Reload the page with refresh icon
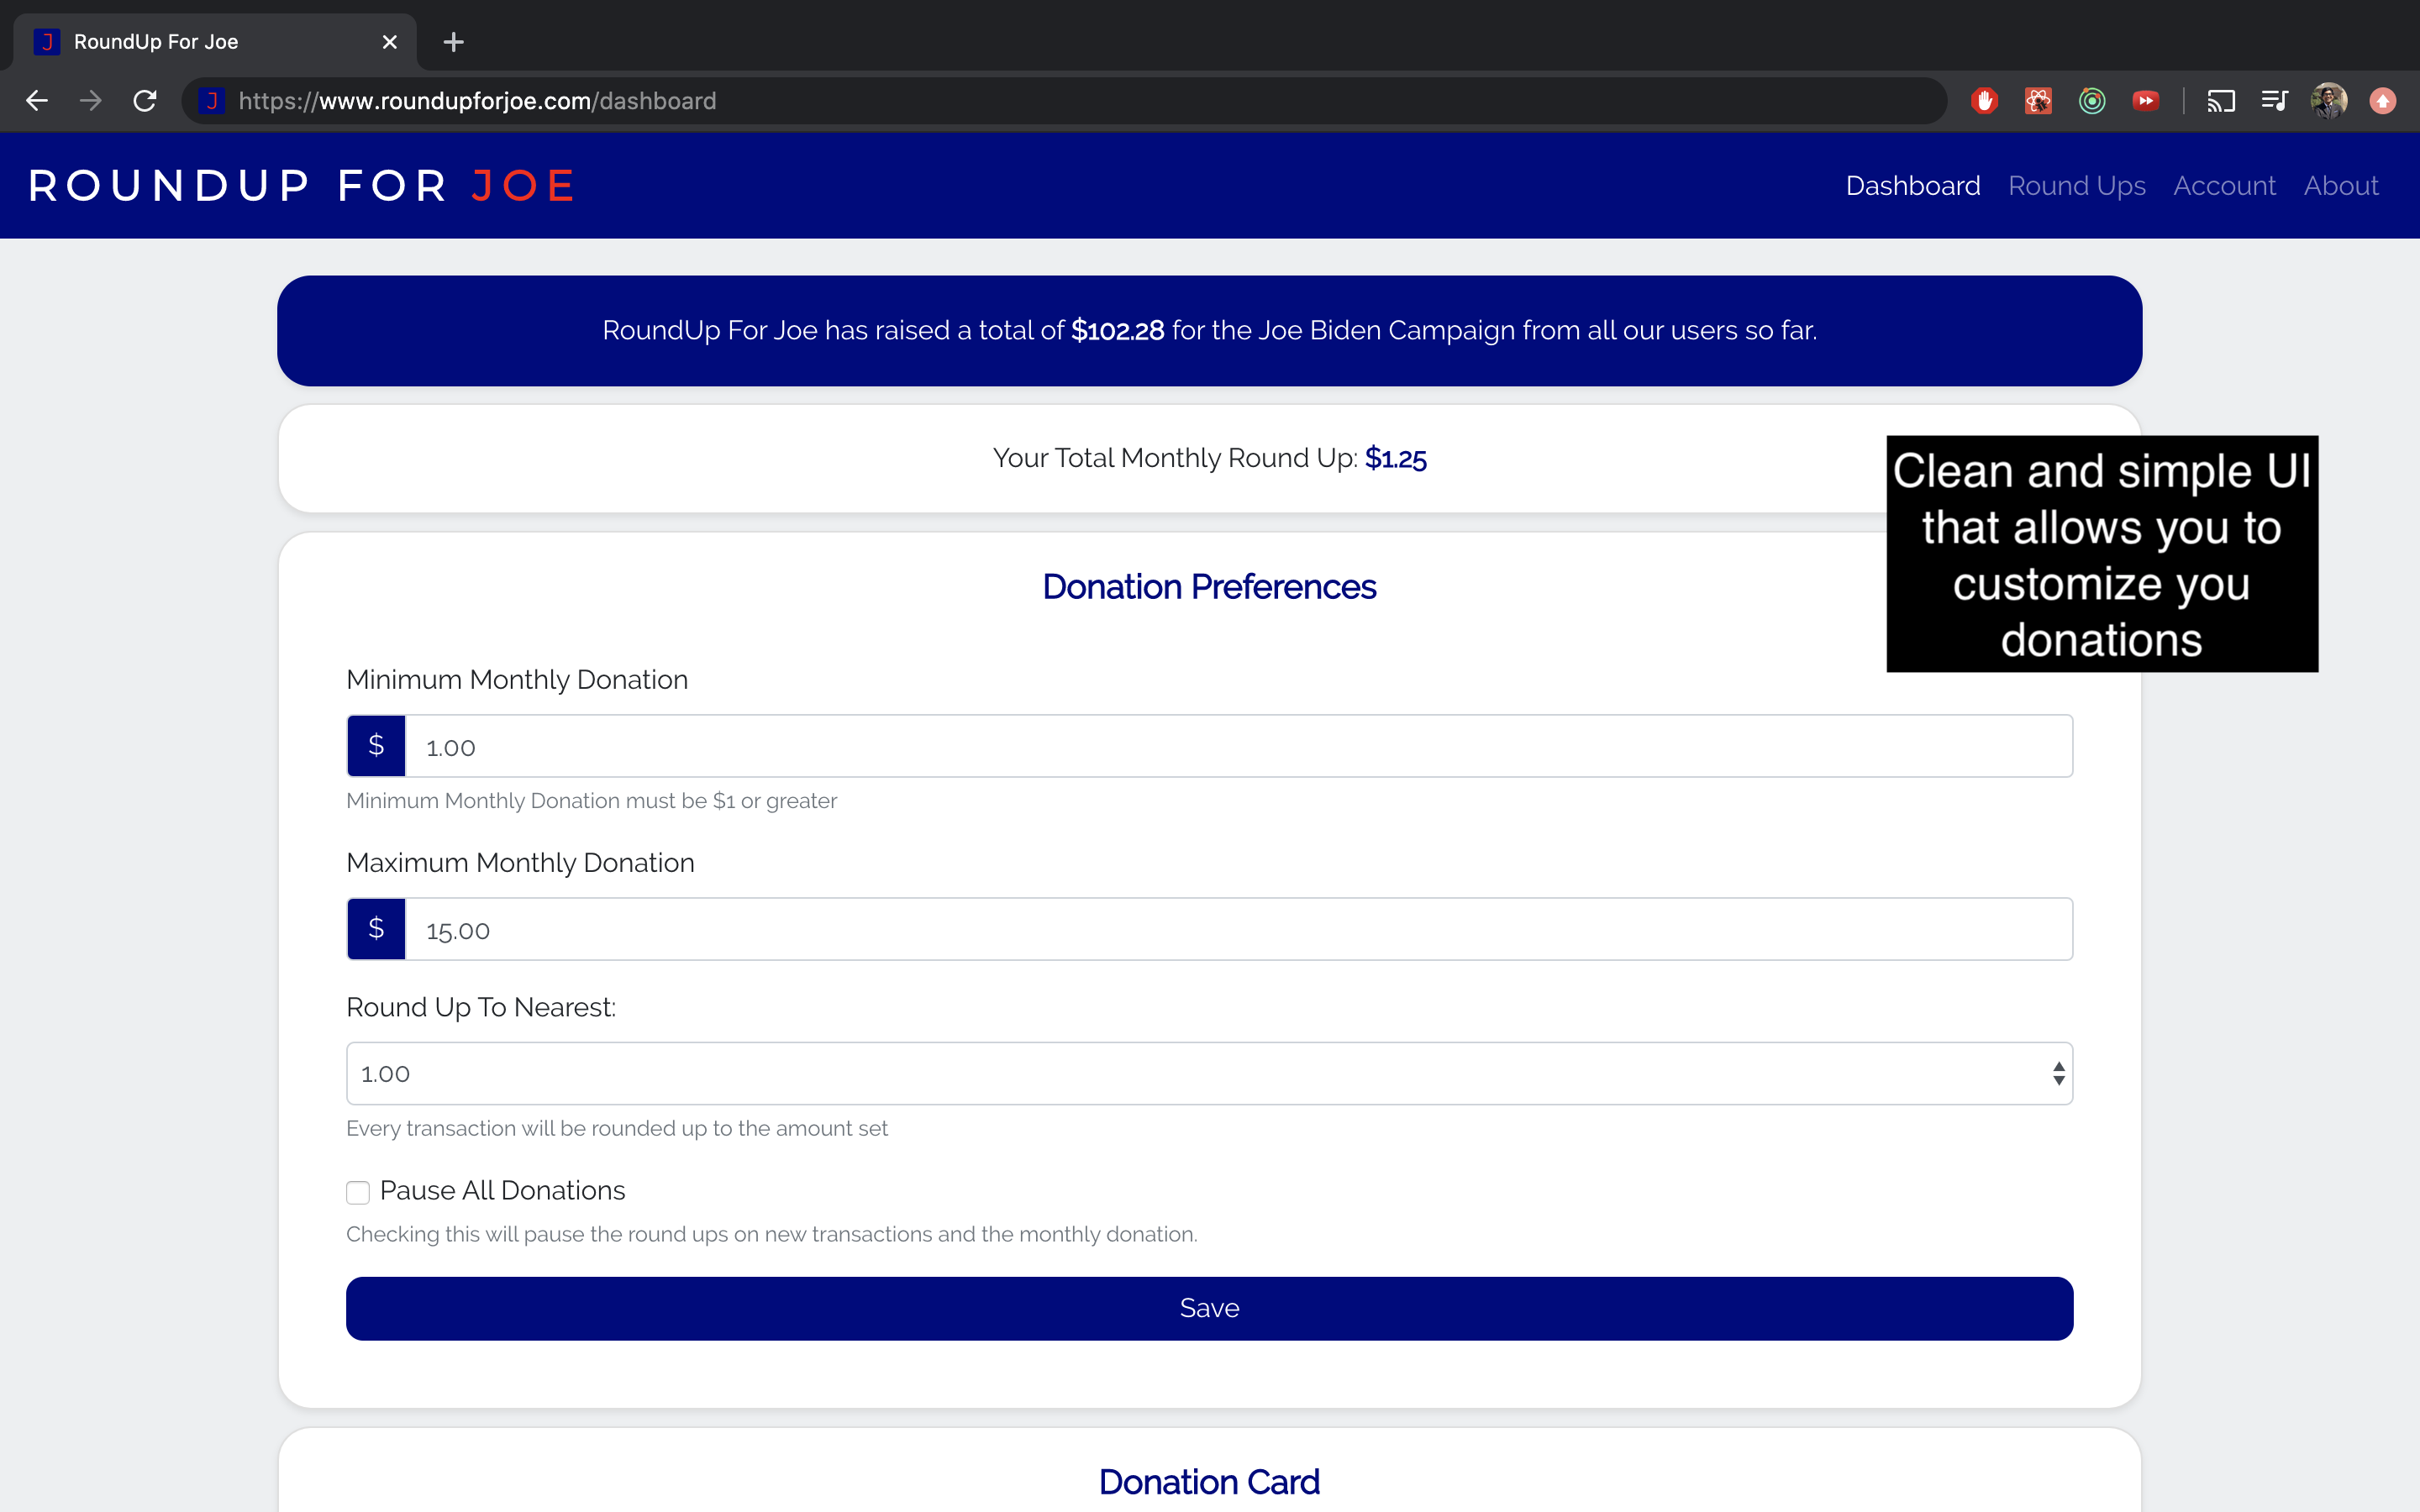Image resolution: width=2420 pixels, height=1512 pixels. click(x=145, y=101)
